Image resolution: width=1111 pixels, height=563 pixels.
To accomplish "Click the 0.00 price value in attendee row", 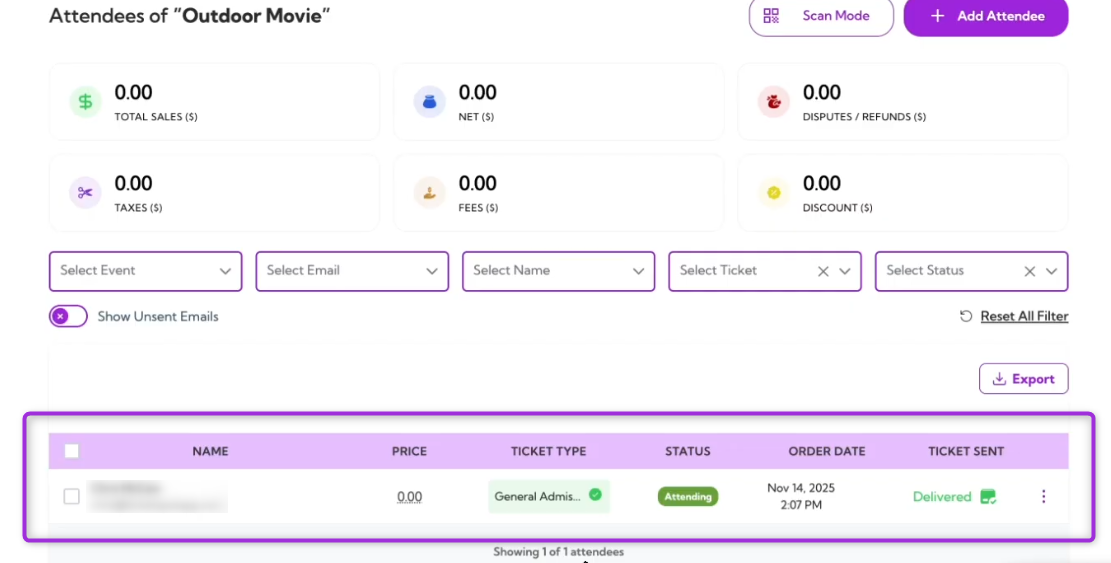I will [x=410, y=496].
